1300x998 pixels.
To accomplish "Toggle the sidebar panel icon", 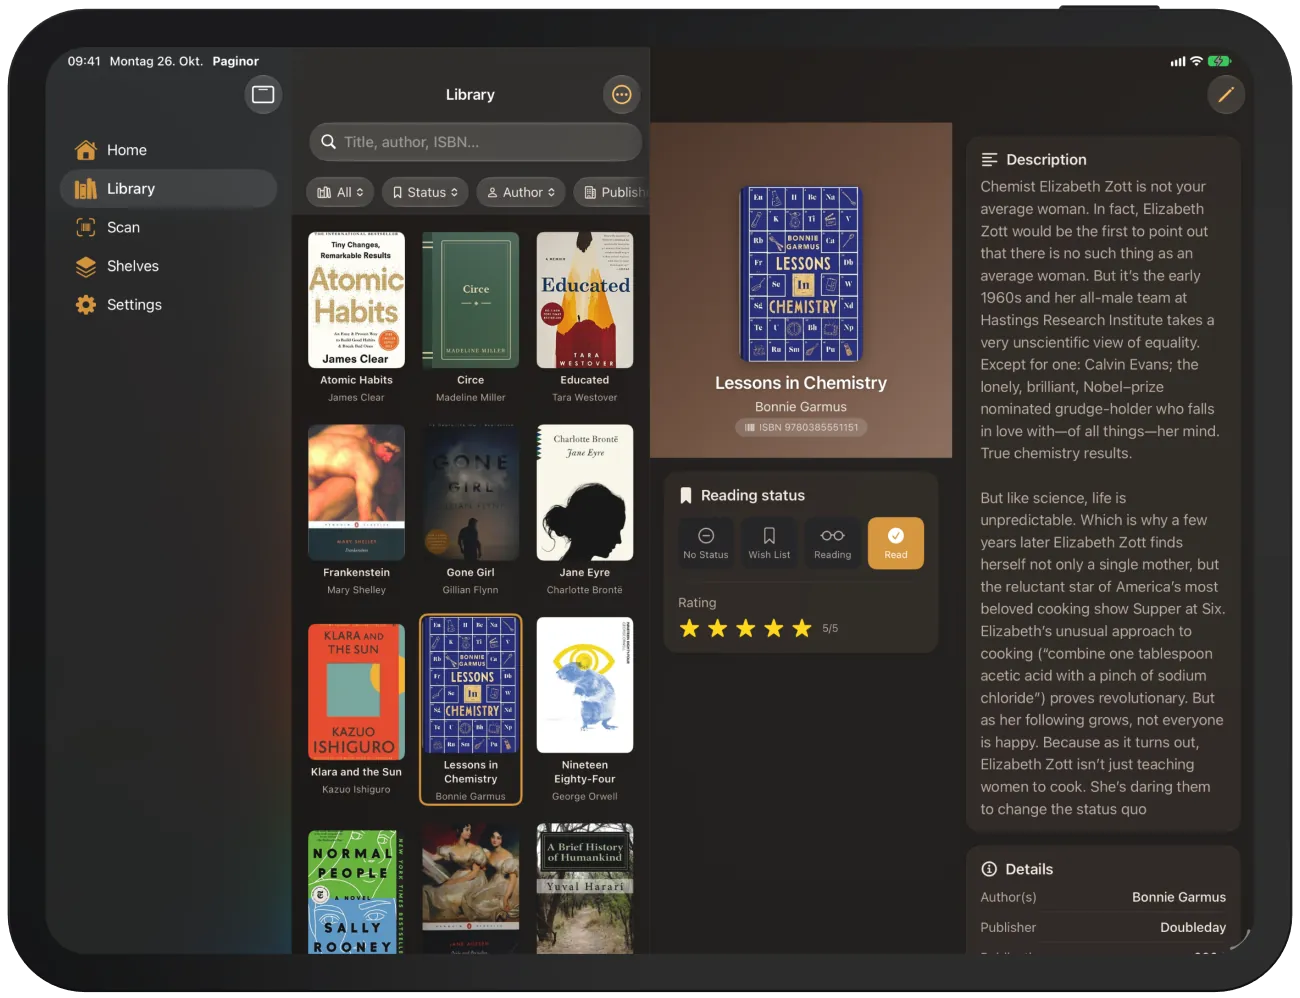I will click(x=263, y=95).
